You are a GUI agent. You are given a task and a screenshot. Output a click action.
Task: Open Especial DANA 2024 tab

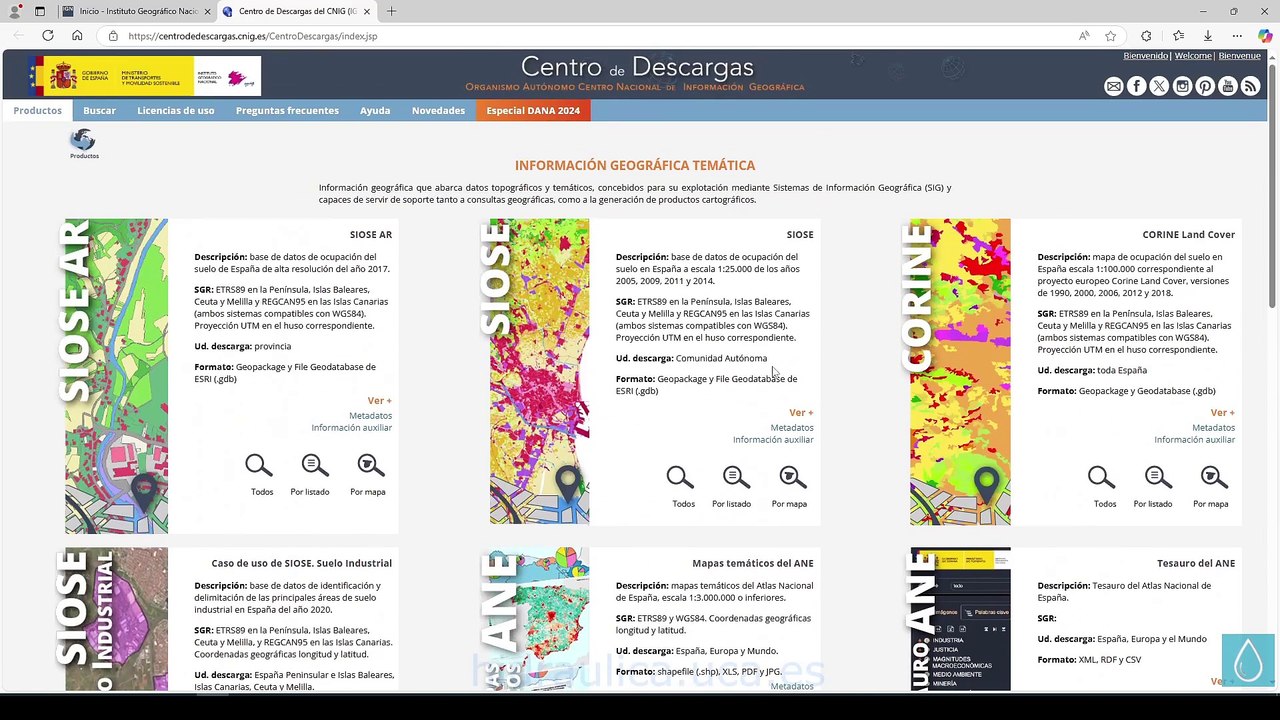(x=533, y=111)
